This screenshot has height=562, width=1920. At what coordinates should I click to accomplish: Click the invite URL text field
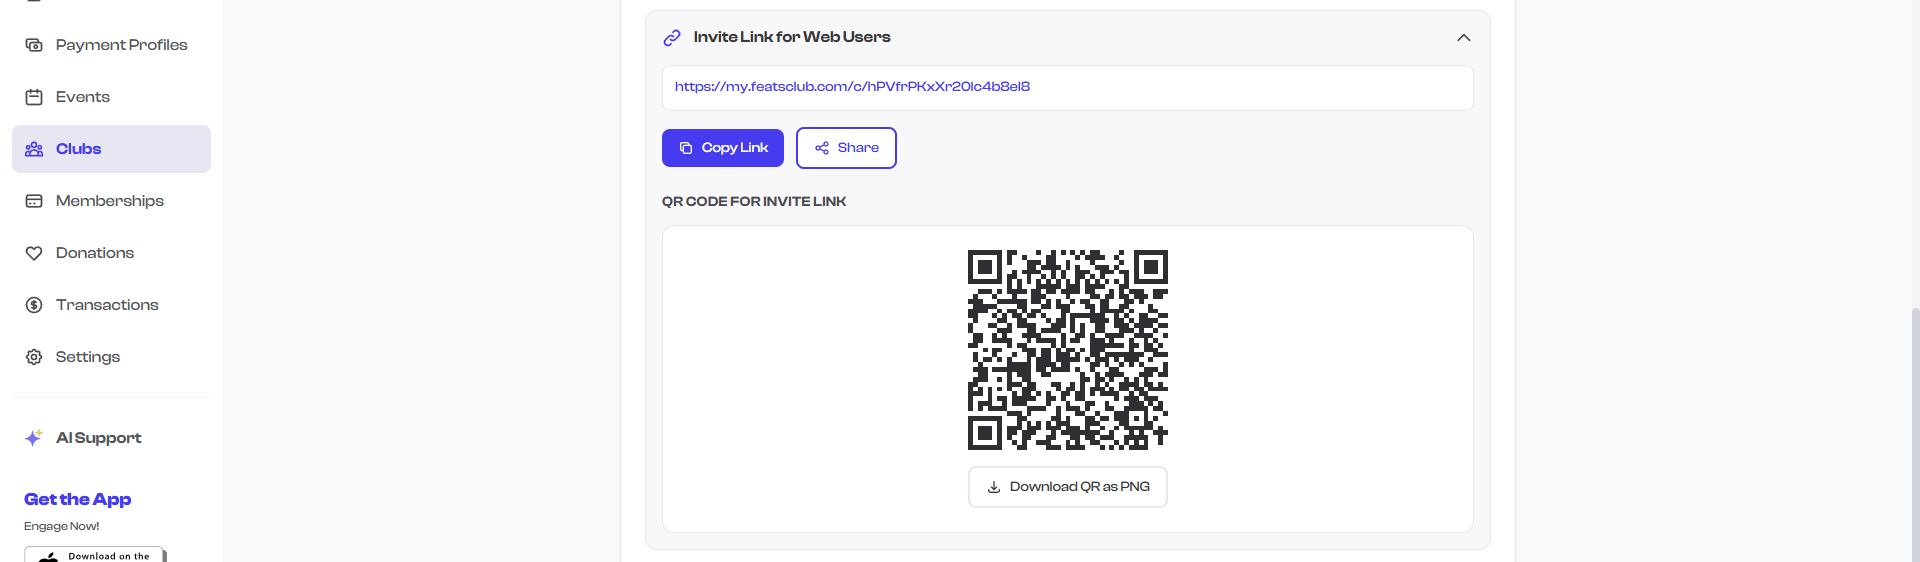click(1067, 88)
